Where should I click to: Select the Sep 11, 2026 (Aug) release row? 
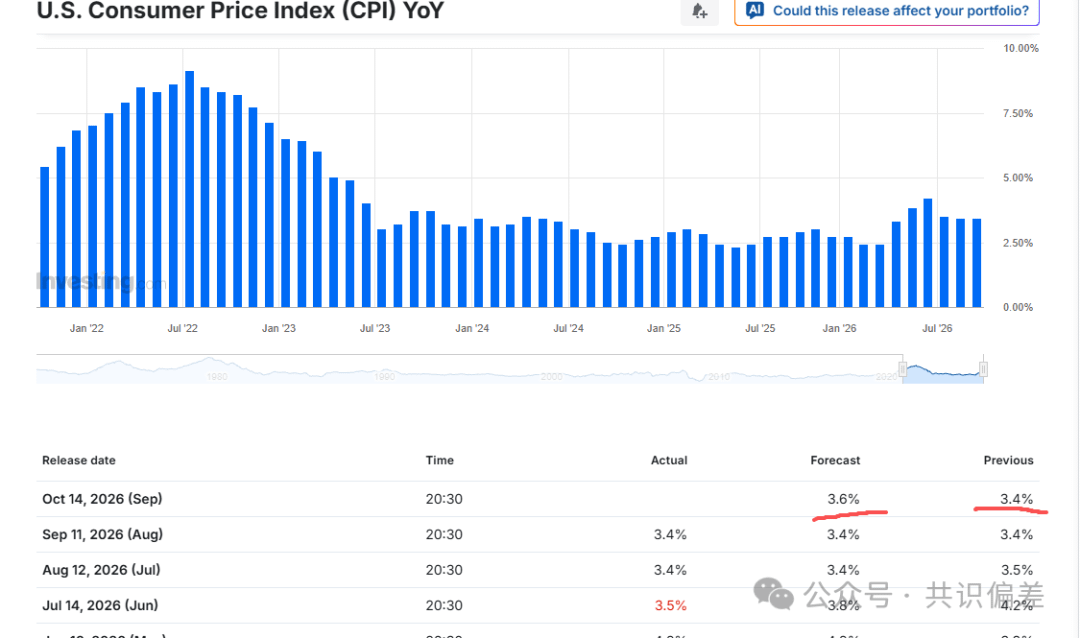537,535
